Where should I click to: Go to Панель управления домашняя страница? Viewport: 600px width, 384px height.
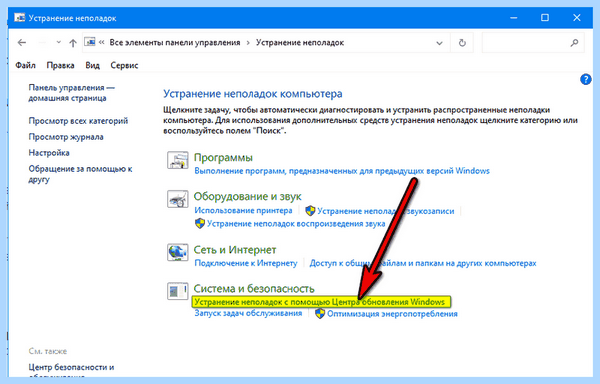pyautogui.click(x=72, y=93)
